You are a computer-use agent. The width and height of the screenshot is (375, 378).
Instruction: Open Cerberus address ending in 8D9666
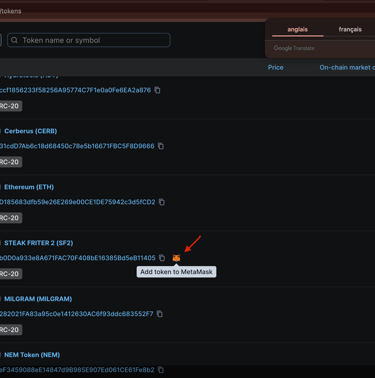tap(77, 146)
